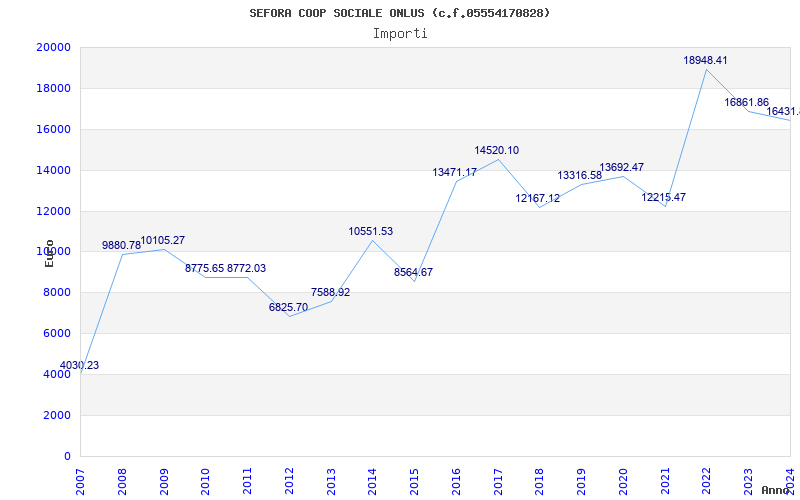The width and height of the screenshot is (800, 500).
Task: Click data label 16861.86
Action: (746, 103)
